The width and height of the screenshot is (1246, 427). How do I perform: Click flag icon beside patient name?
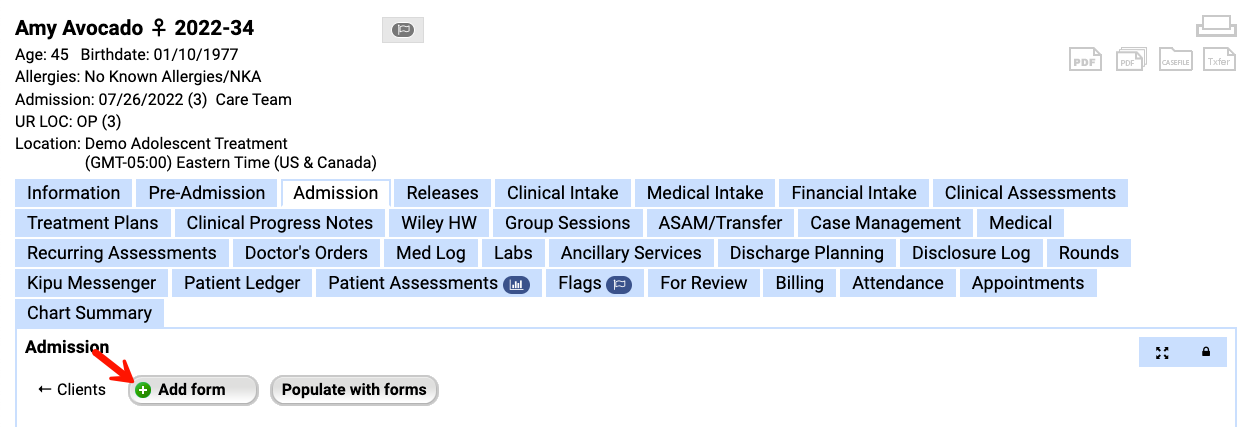pos(403,30)
